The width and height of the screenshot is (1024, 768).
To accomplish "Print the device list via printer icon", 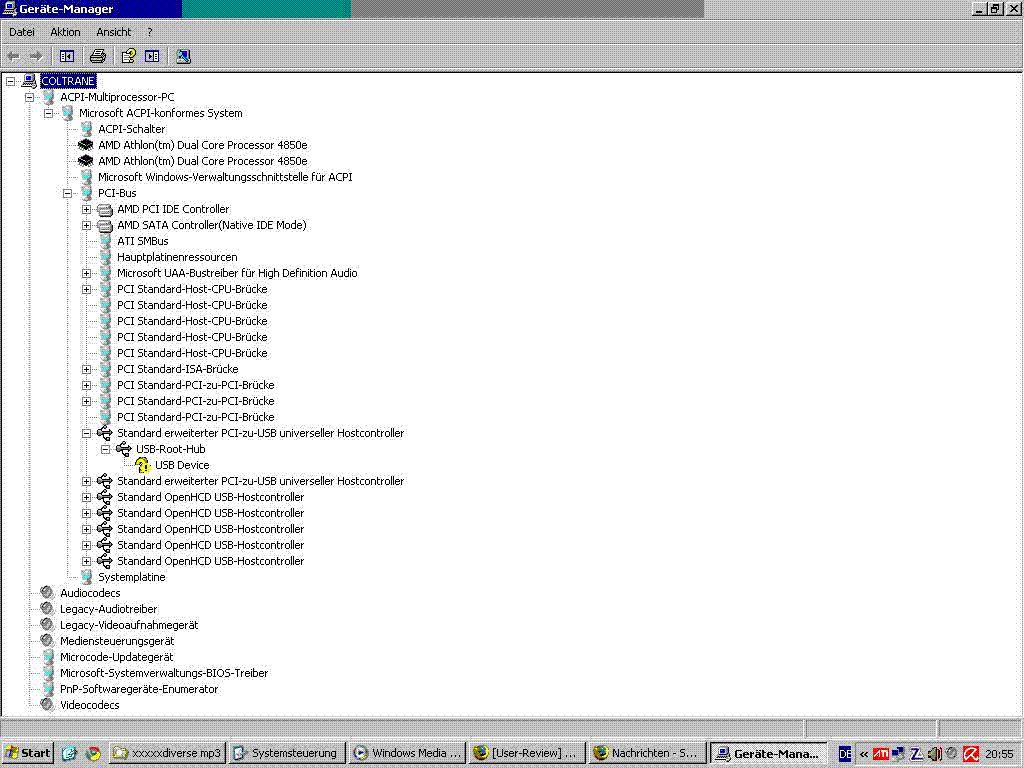I will click(98, 56).
